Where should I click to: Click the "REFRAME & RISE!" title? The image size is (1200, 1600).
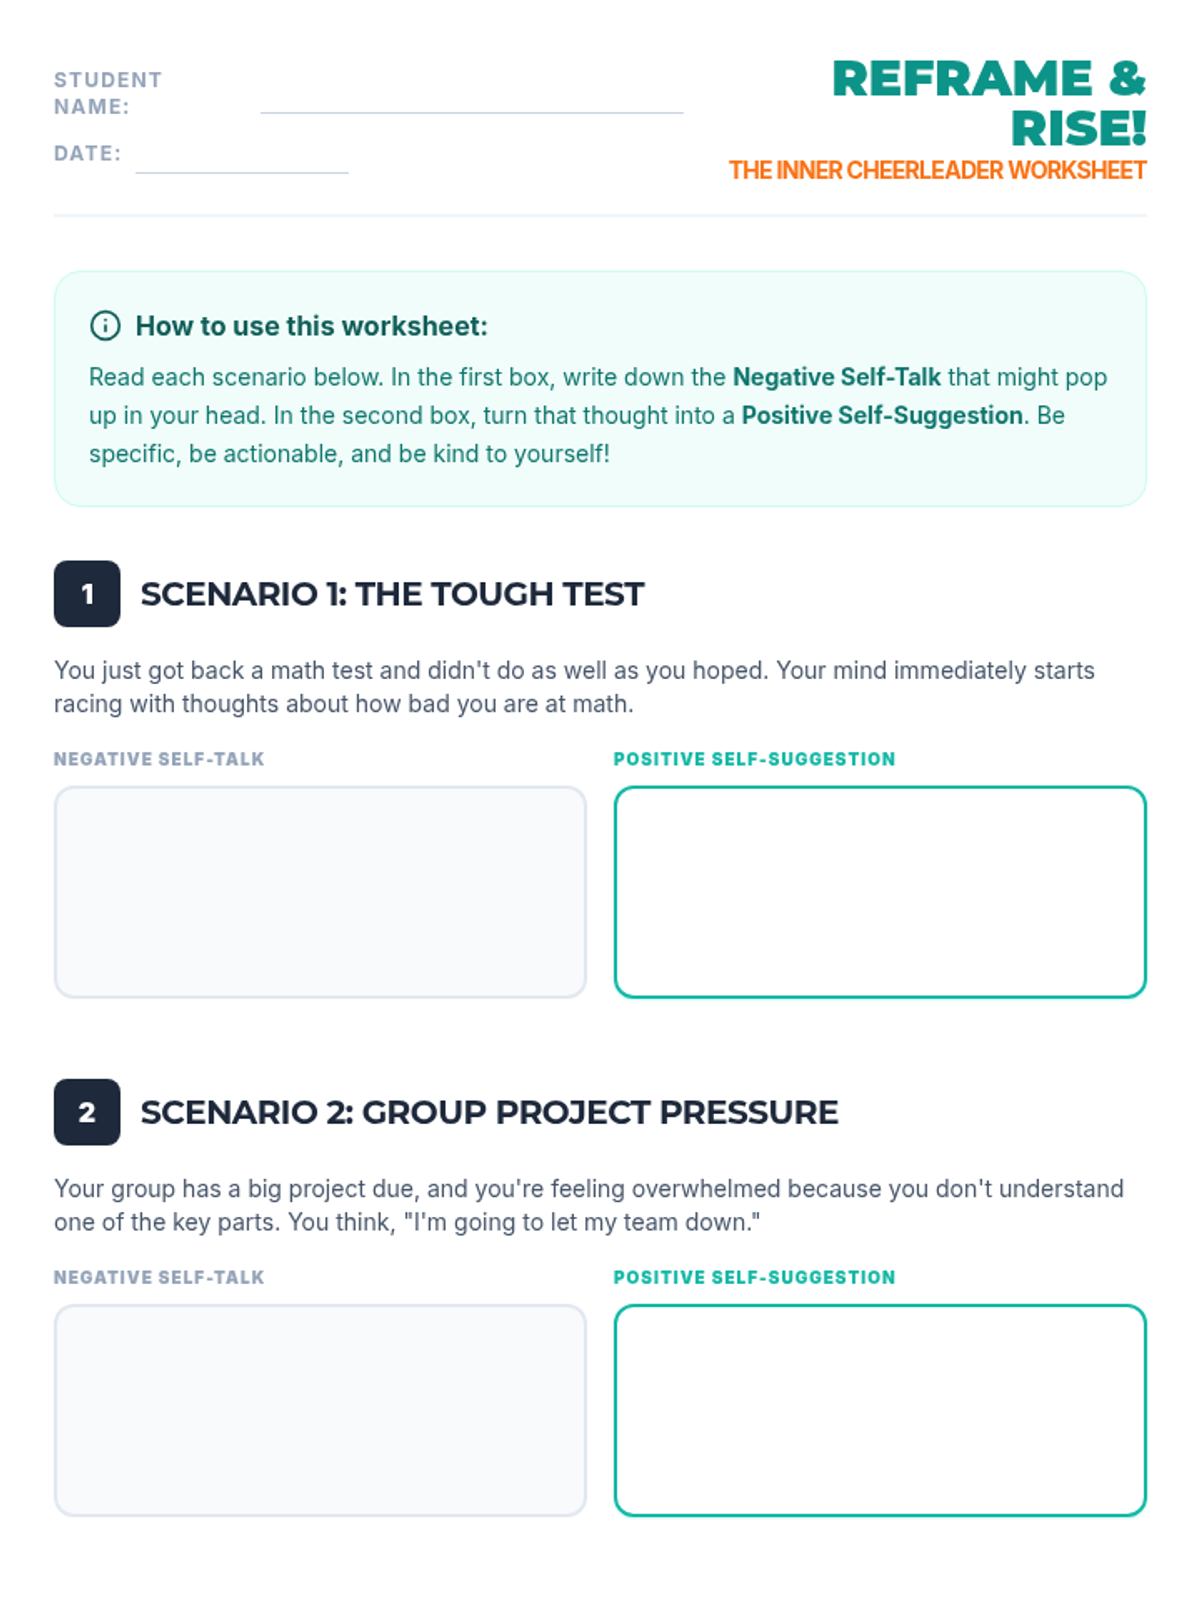coord(988,103)
